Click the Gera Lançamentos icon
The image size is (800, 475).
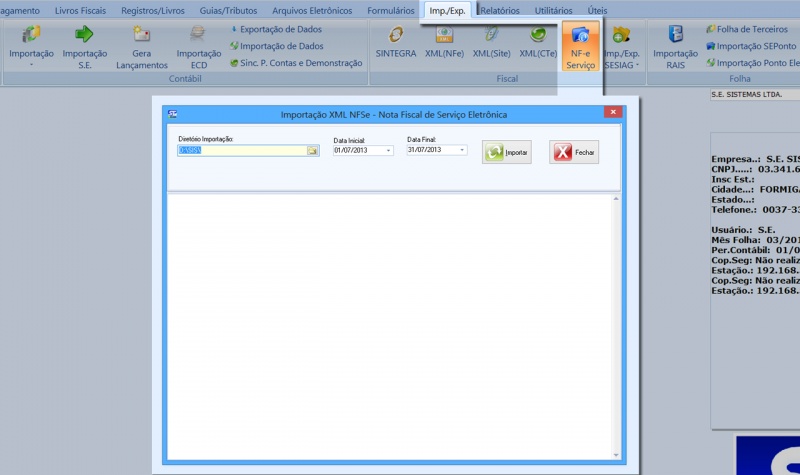pyautogui.click(x=142, y=46)
